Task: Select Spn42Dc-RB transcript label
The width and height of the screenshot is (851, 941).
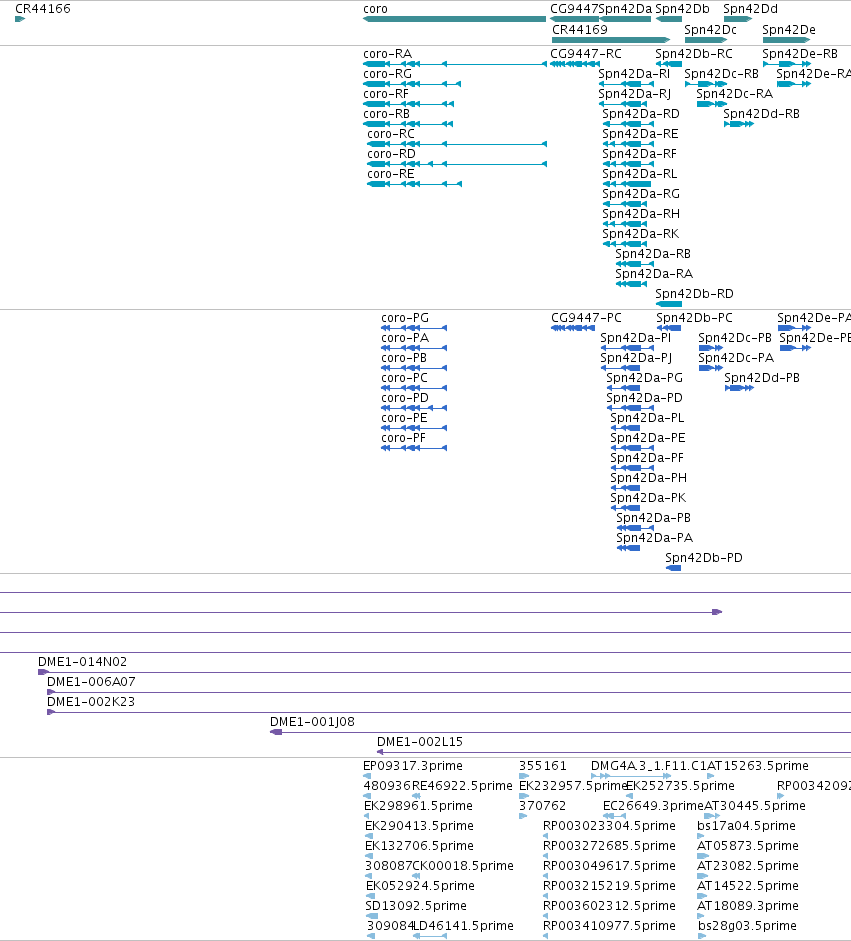Action: pos(721,74)
